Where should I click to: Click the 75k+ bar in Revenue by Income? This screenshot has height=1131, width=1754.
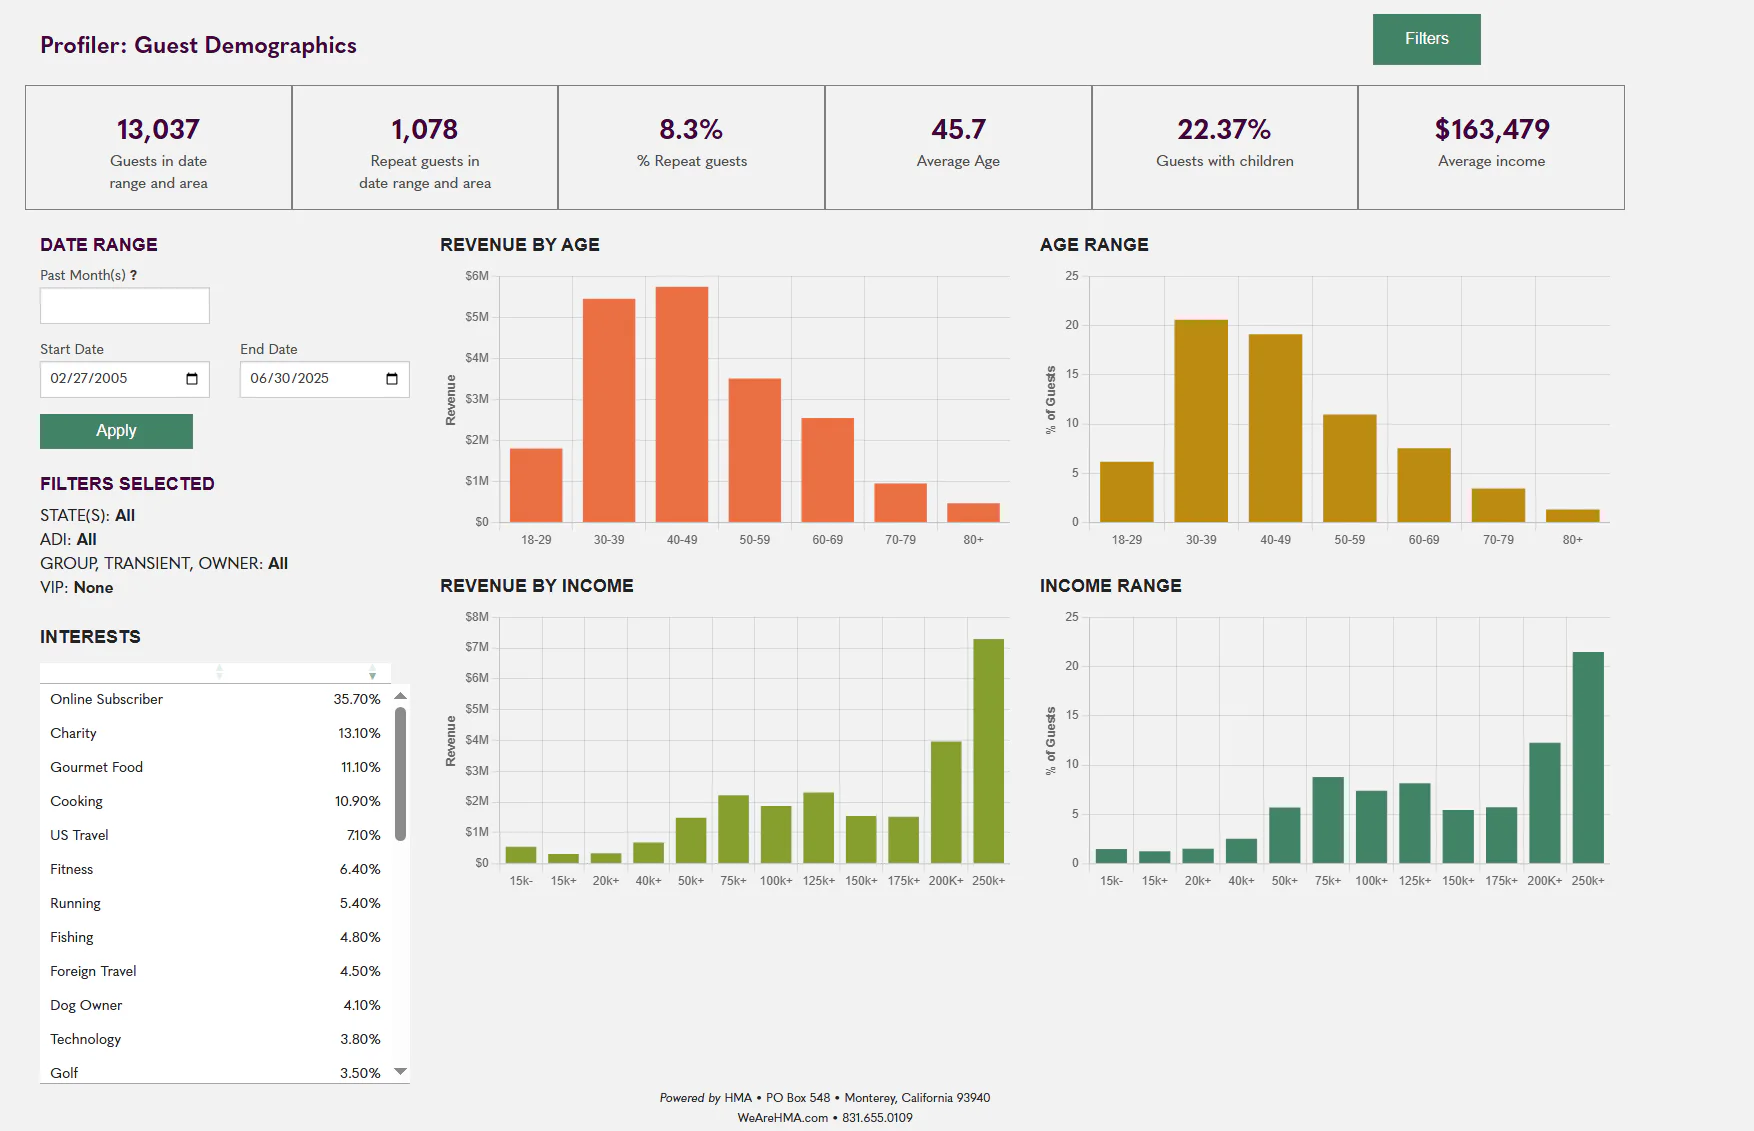coord(733,829)
